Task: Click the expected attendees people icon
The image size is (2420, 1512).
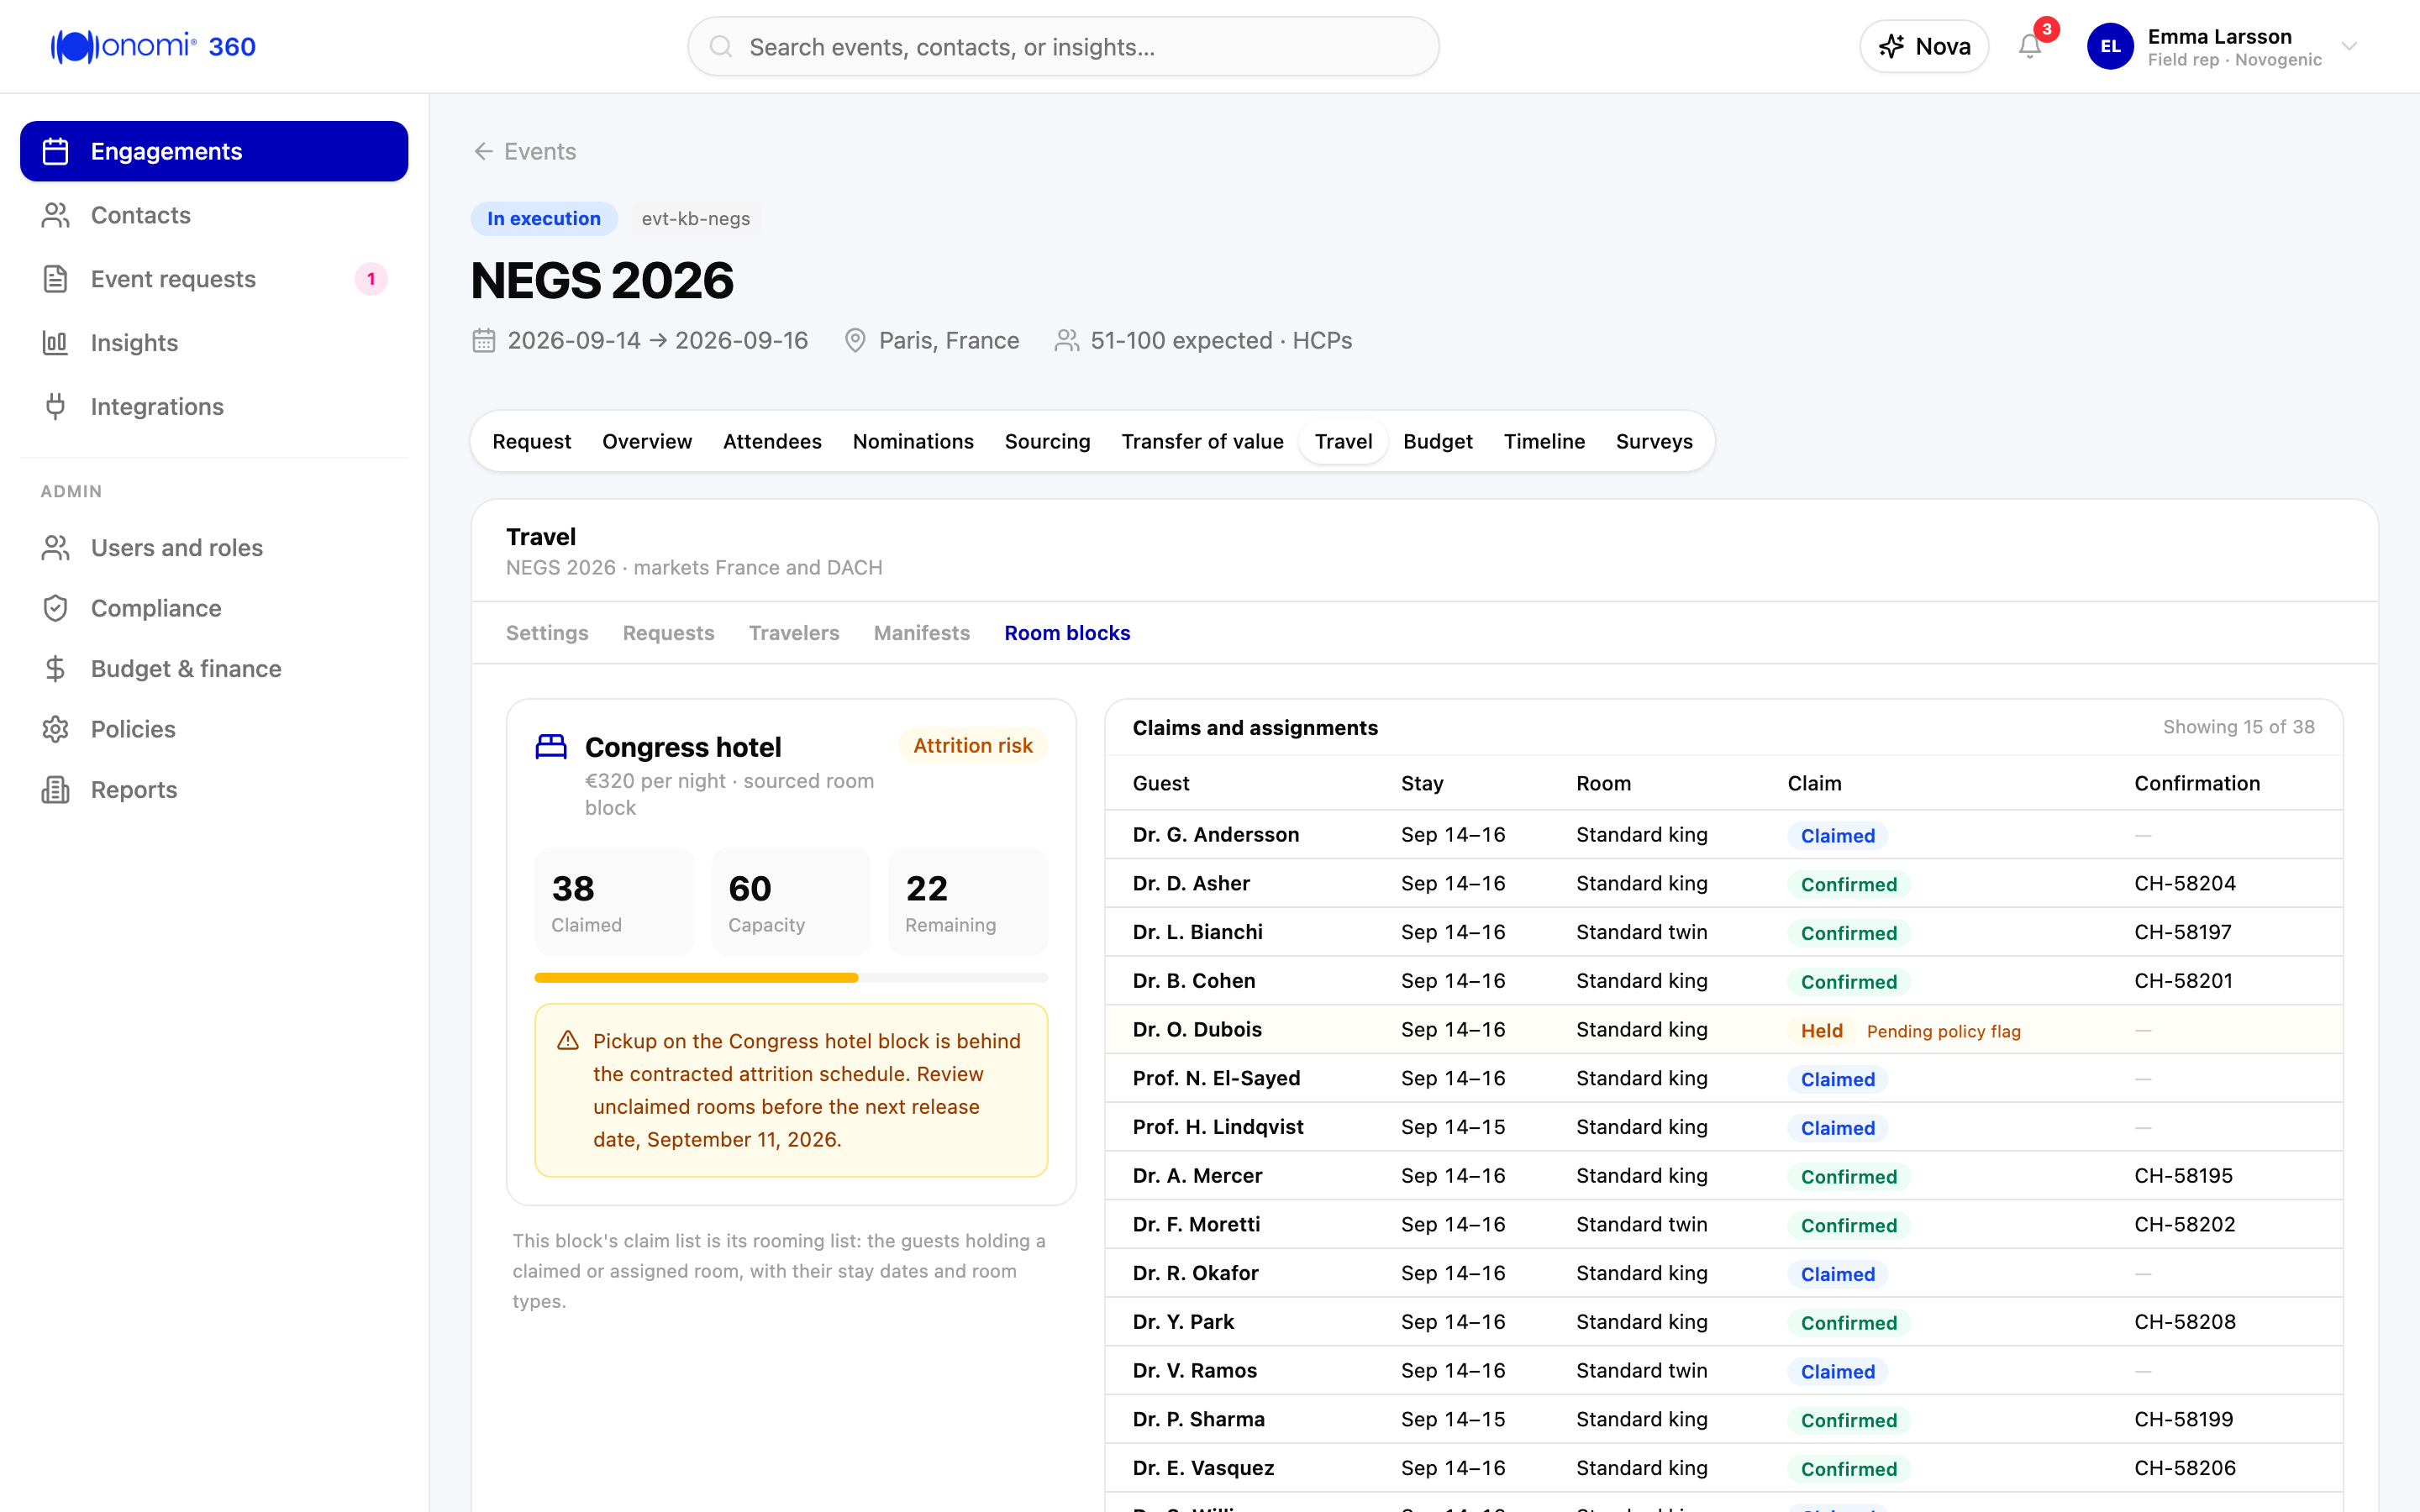Action: [1067, 341]
